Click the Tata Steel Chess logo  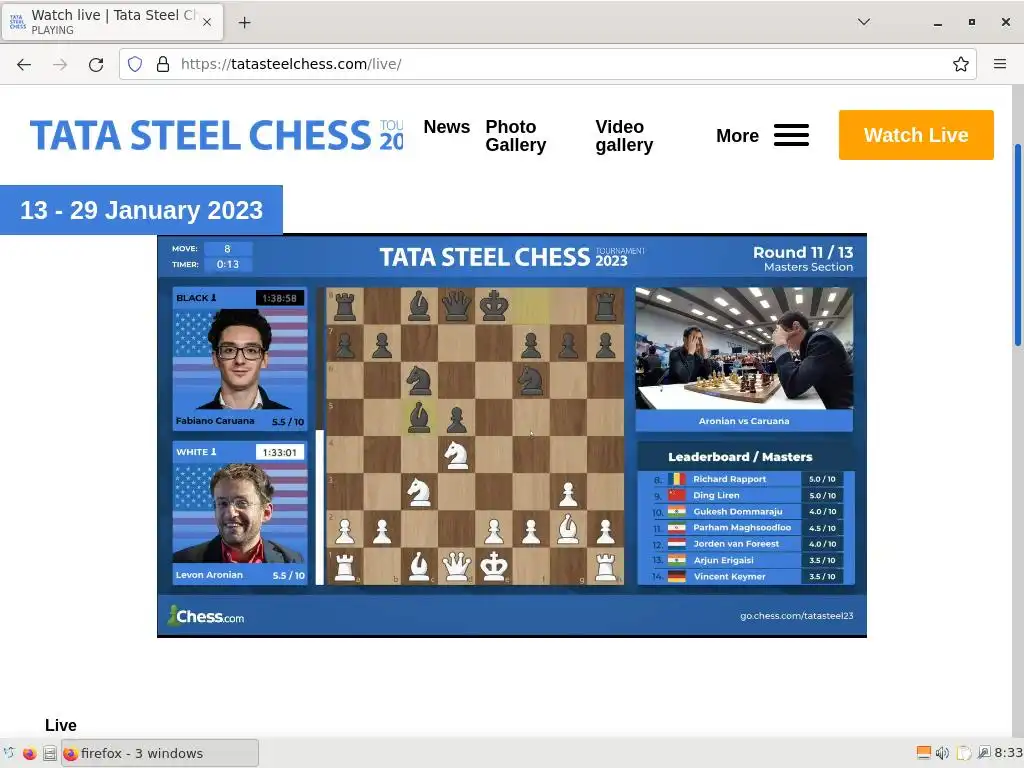pos(216,135)
